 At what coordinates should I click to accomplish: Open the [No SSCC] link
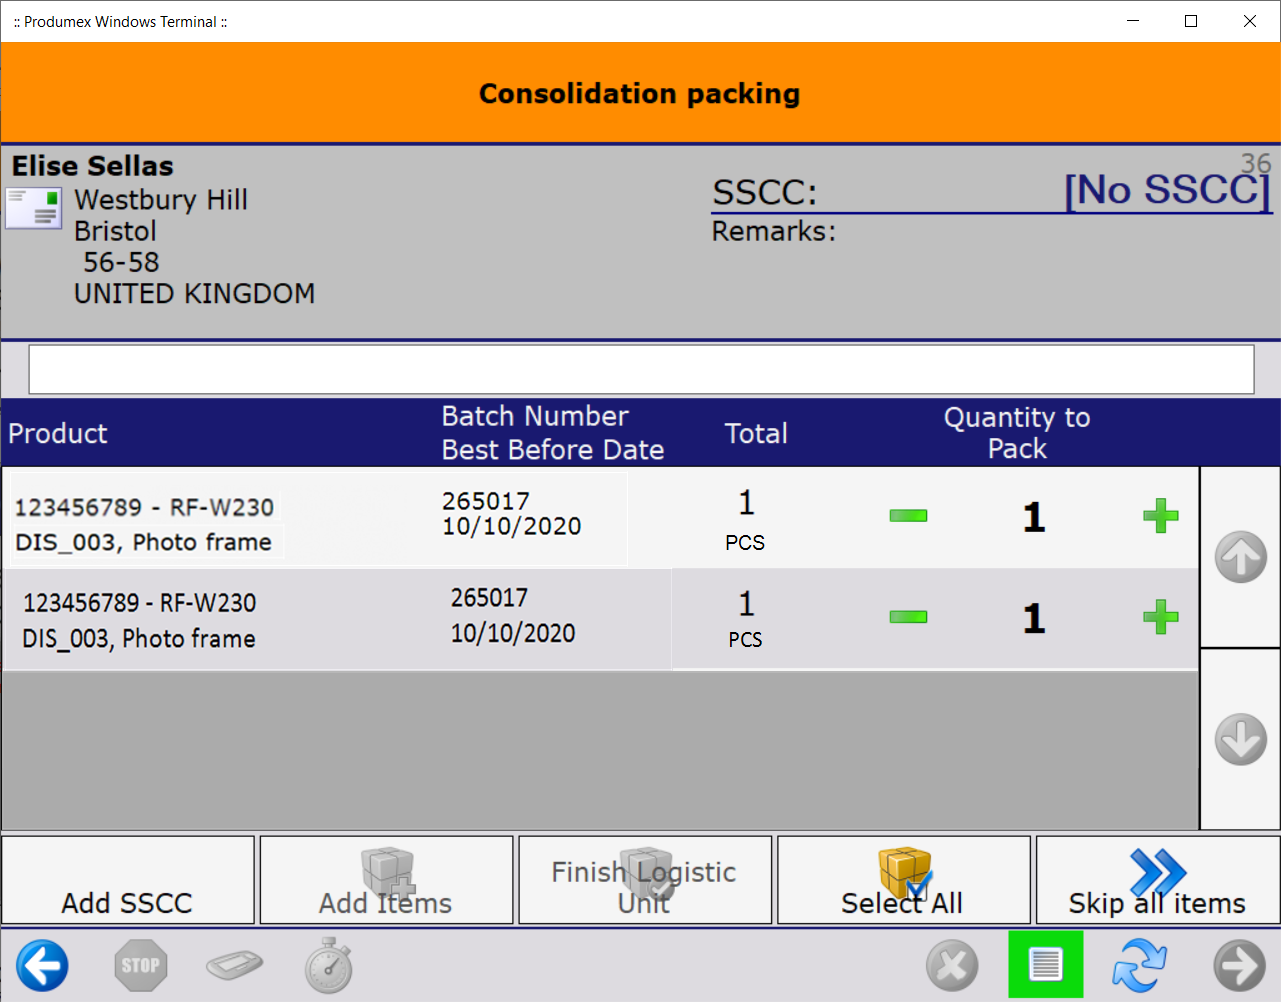pyautogui.click(x=1166, y=190)
